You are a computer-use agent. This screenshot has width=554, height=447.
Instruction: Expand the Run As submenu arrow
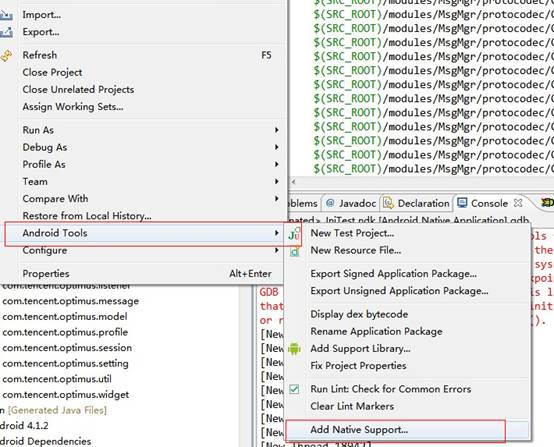click(277, 130)
